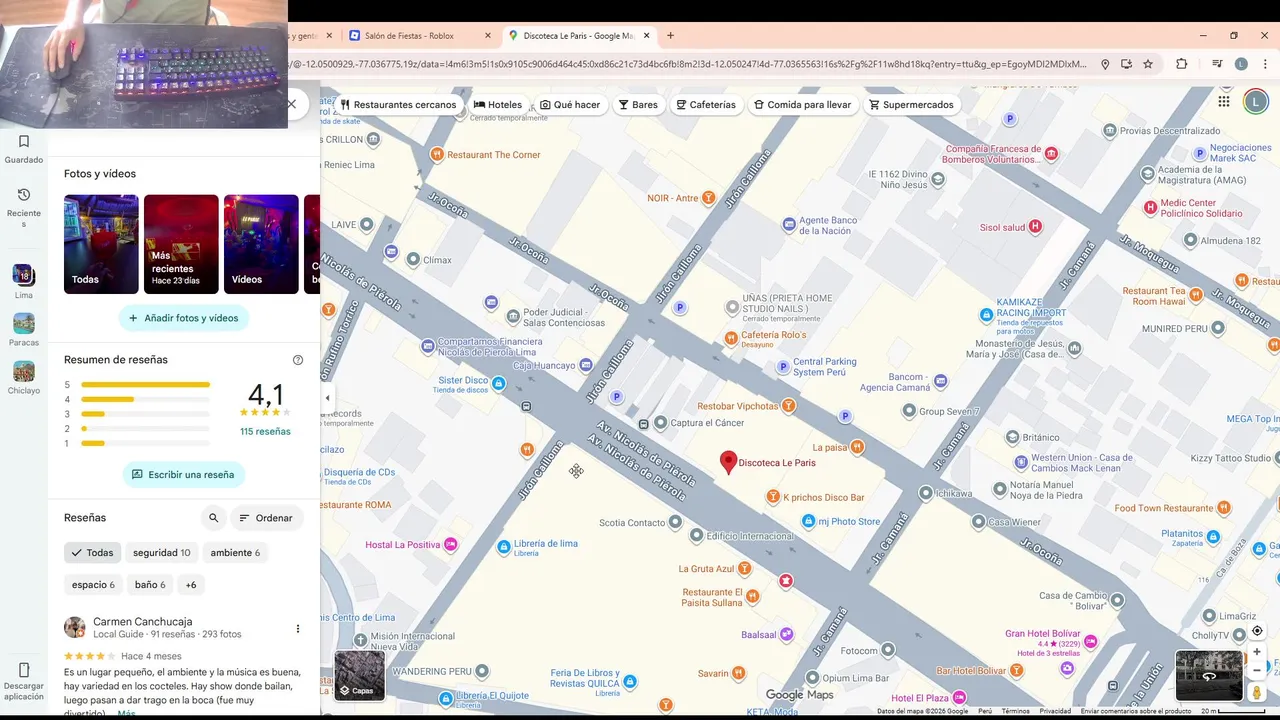This screenshot has width=1280, height=720.
Task: Open the Capas layers thumbnail
Action: [x=359, y=675]
